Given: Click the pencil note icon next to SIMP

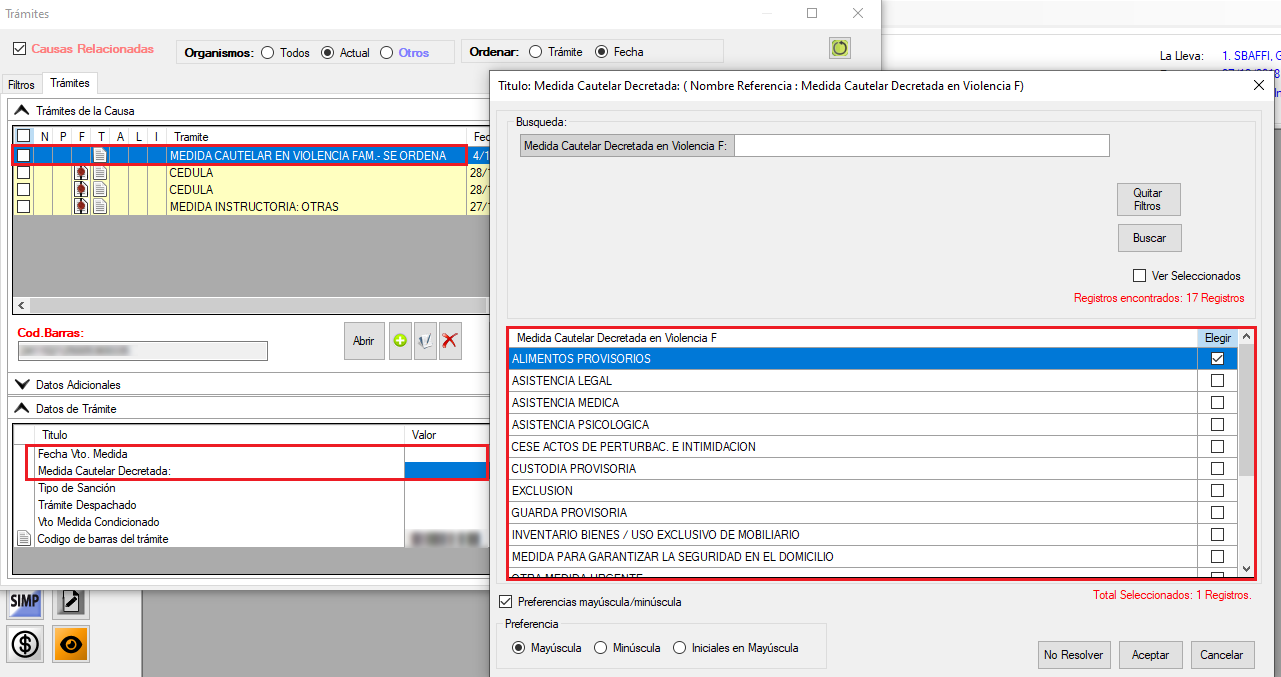Looking at the screenshot, I should pos(71,601).
